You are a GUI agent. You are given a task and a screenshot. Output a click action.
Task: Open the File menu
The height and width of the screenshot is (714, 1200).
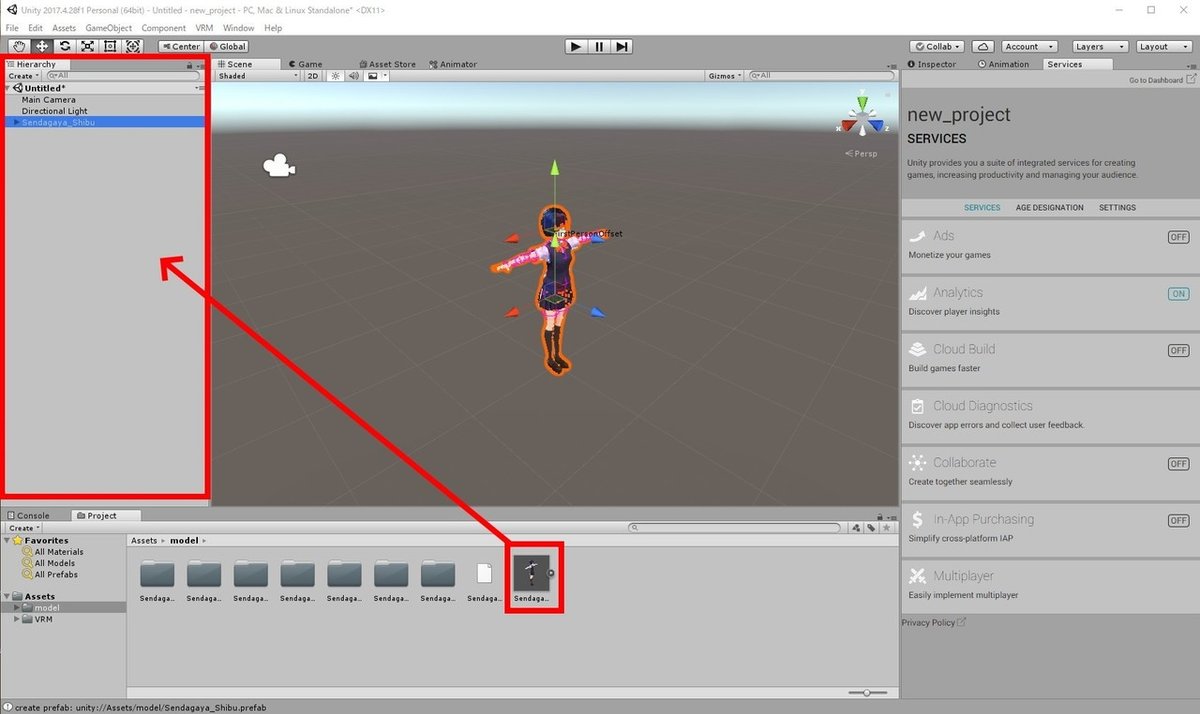[x=12, y=28]
